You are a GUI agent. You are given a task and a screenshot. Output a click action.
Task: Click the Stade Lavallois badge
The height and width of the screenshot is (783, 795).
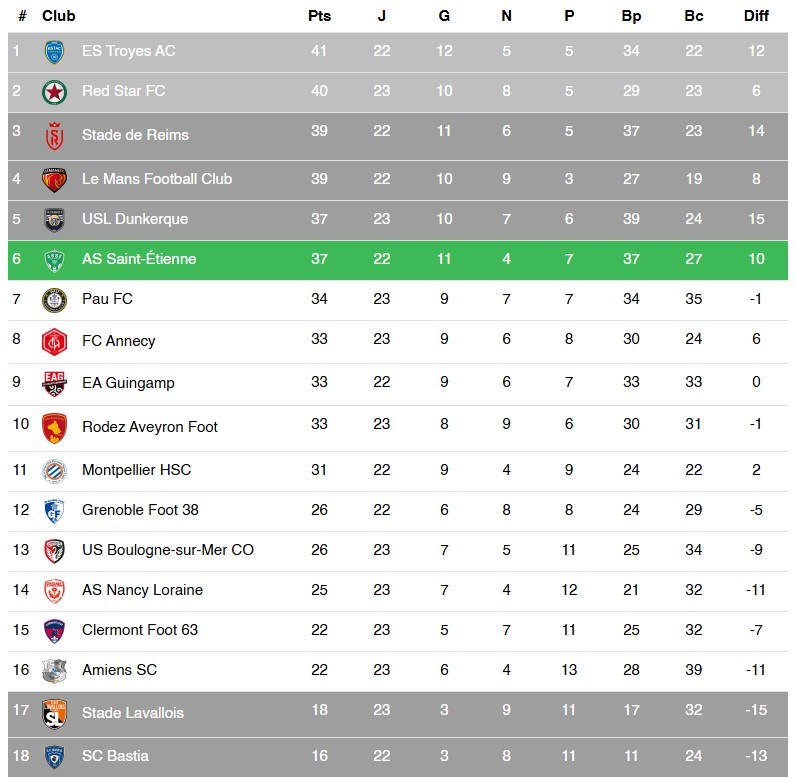tap(54, 713)
